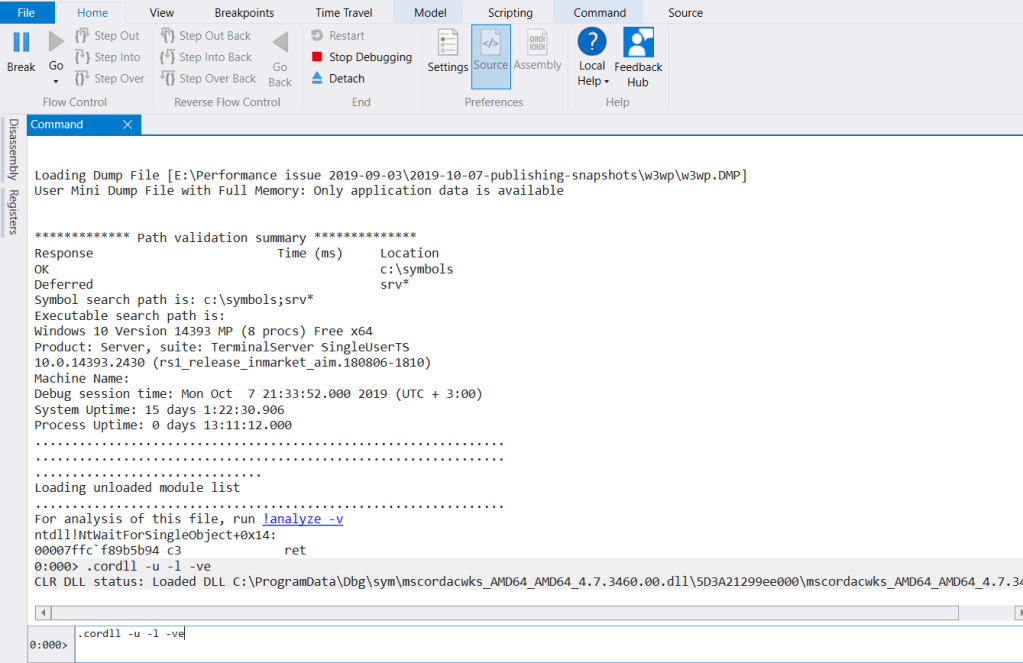This screenshot has width=1023, height=663.
Task: Close the Command window tab
Action: (x=127, y=125)
